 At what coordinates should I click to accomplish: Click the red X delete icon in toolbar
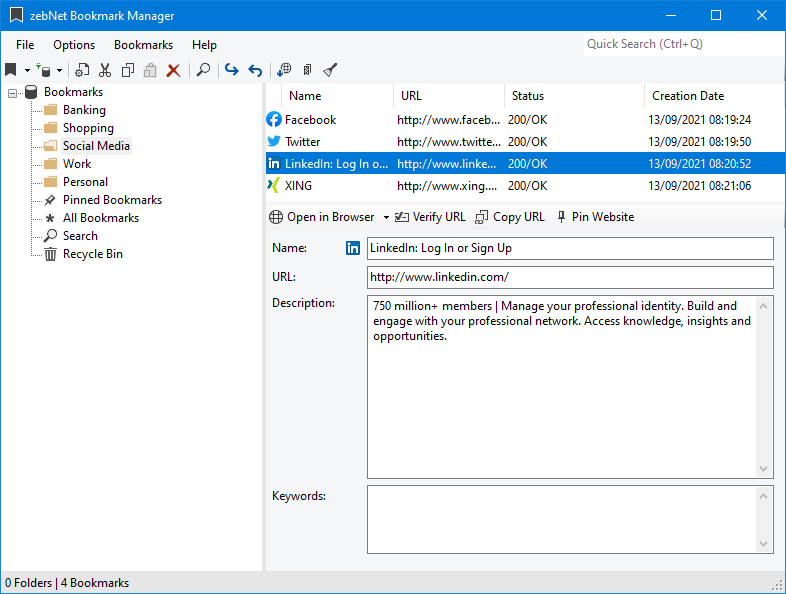coord(173,70)
